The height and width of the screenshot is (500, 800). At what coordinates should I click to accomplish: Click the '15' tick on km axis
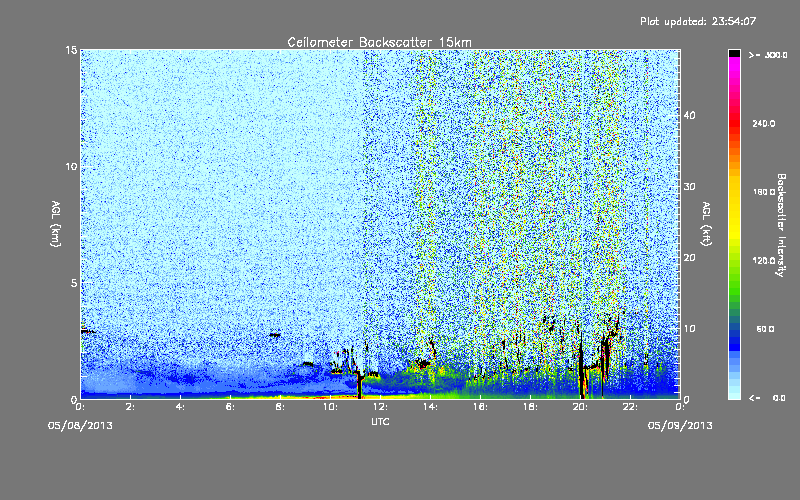pyautogui.click(x=71, y=50)
